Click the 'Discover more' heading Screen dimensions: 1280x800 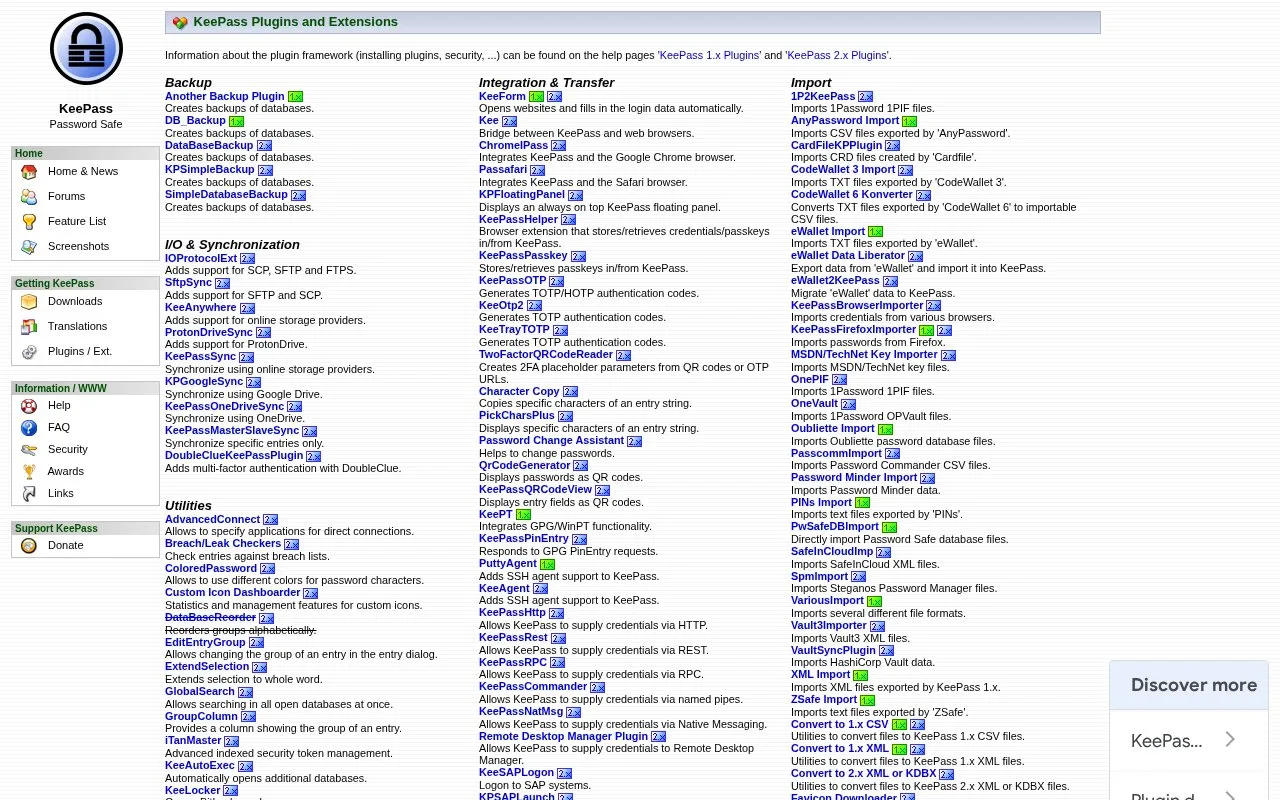point(1194,685)
